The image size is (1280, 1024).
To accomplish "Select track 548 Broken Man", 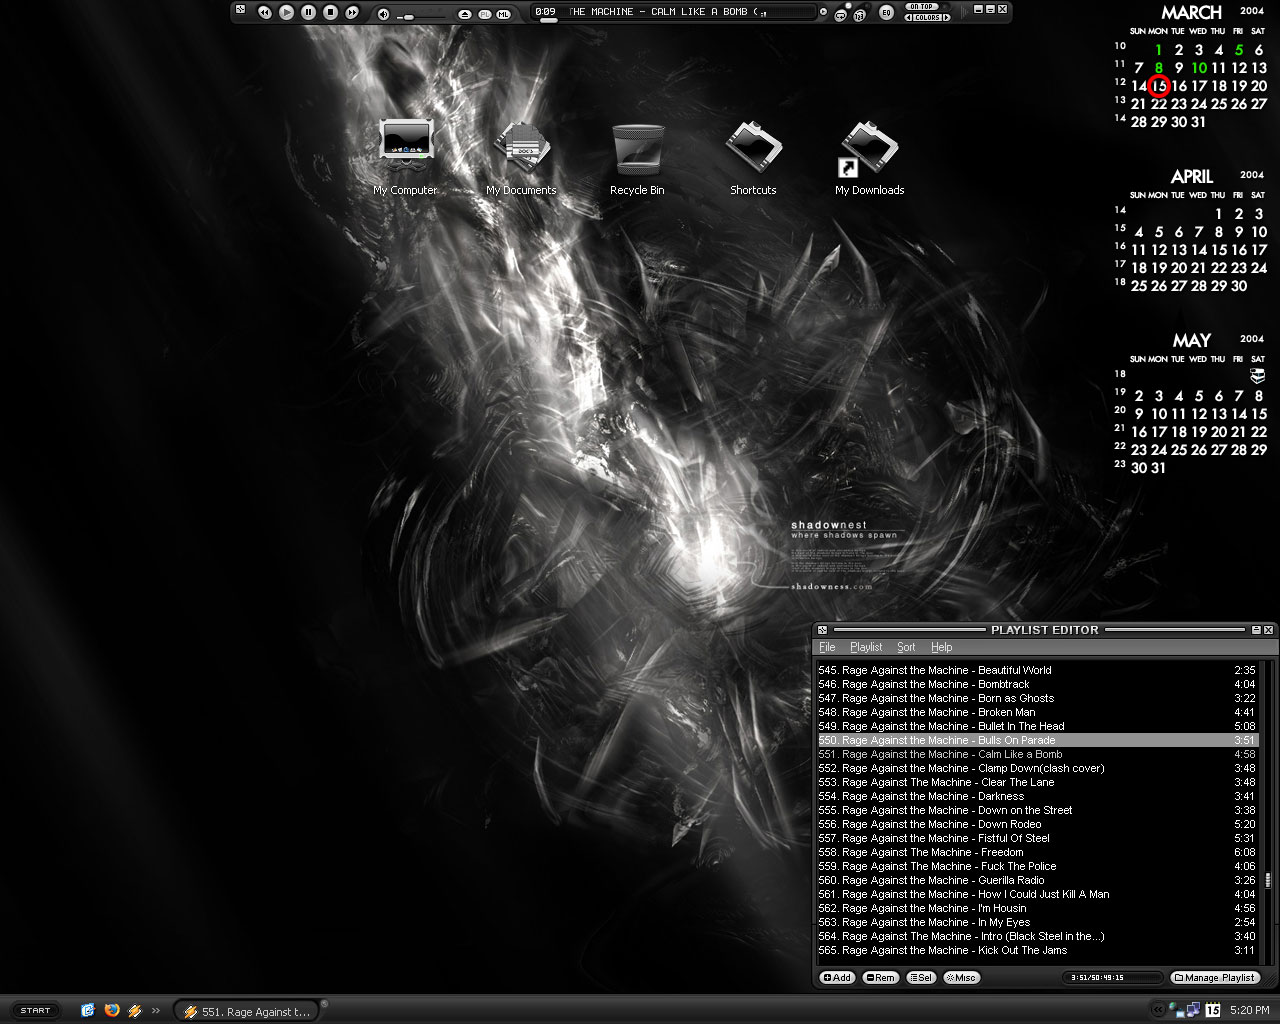I will pos(1037,712).
